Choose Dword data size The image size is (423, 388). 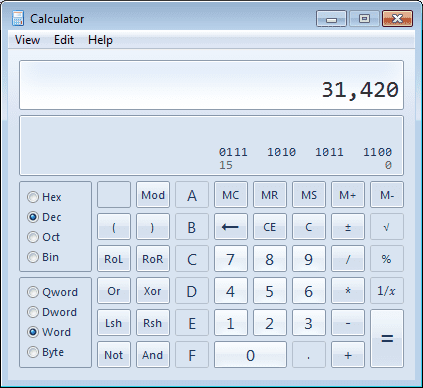(52, 312)
